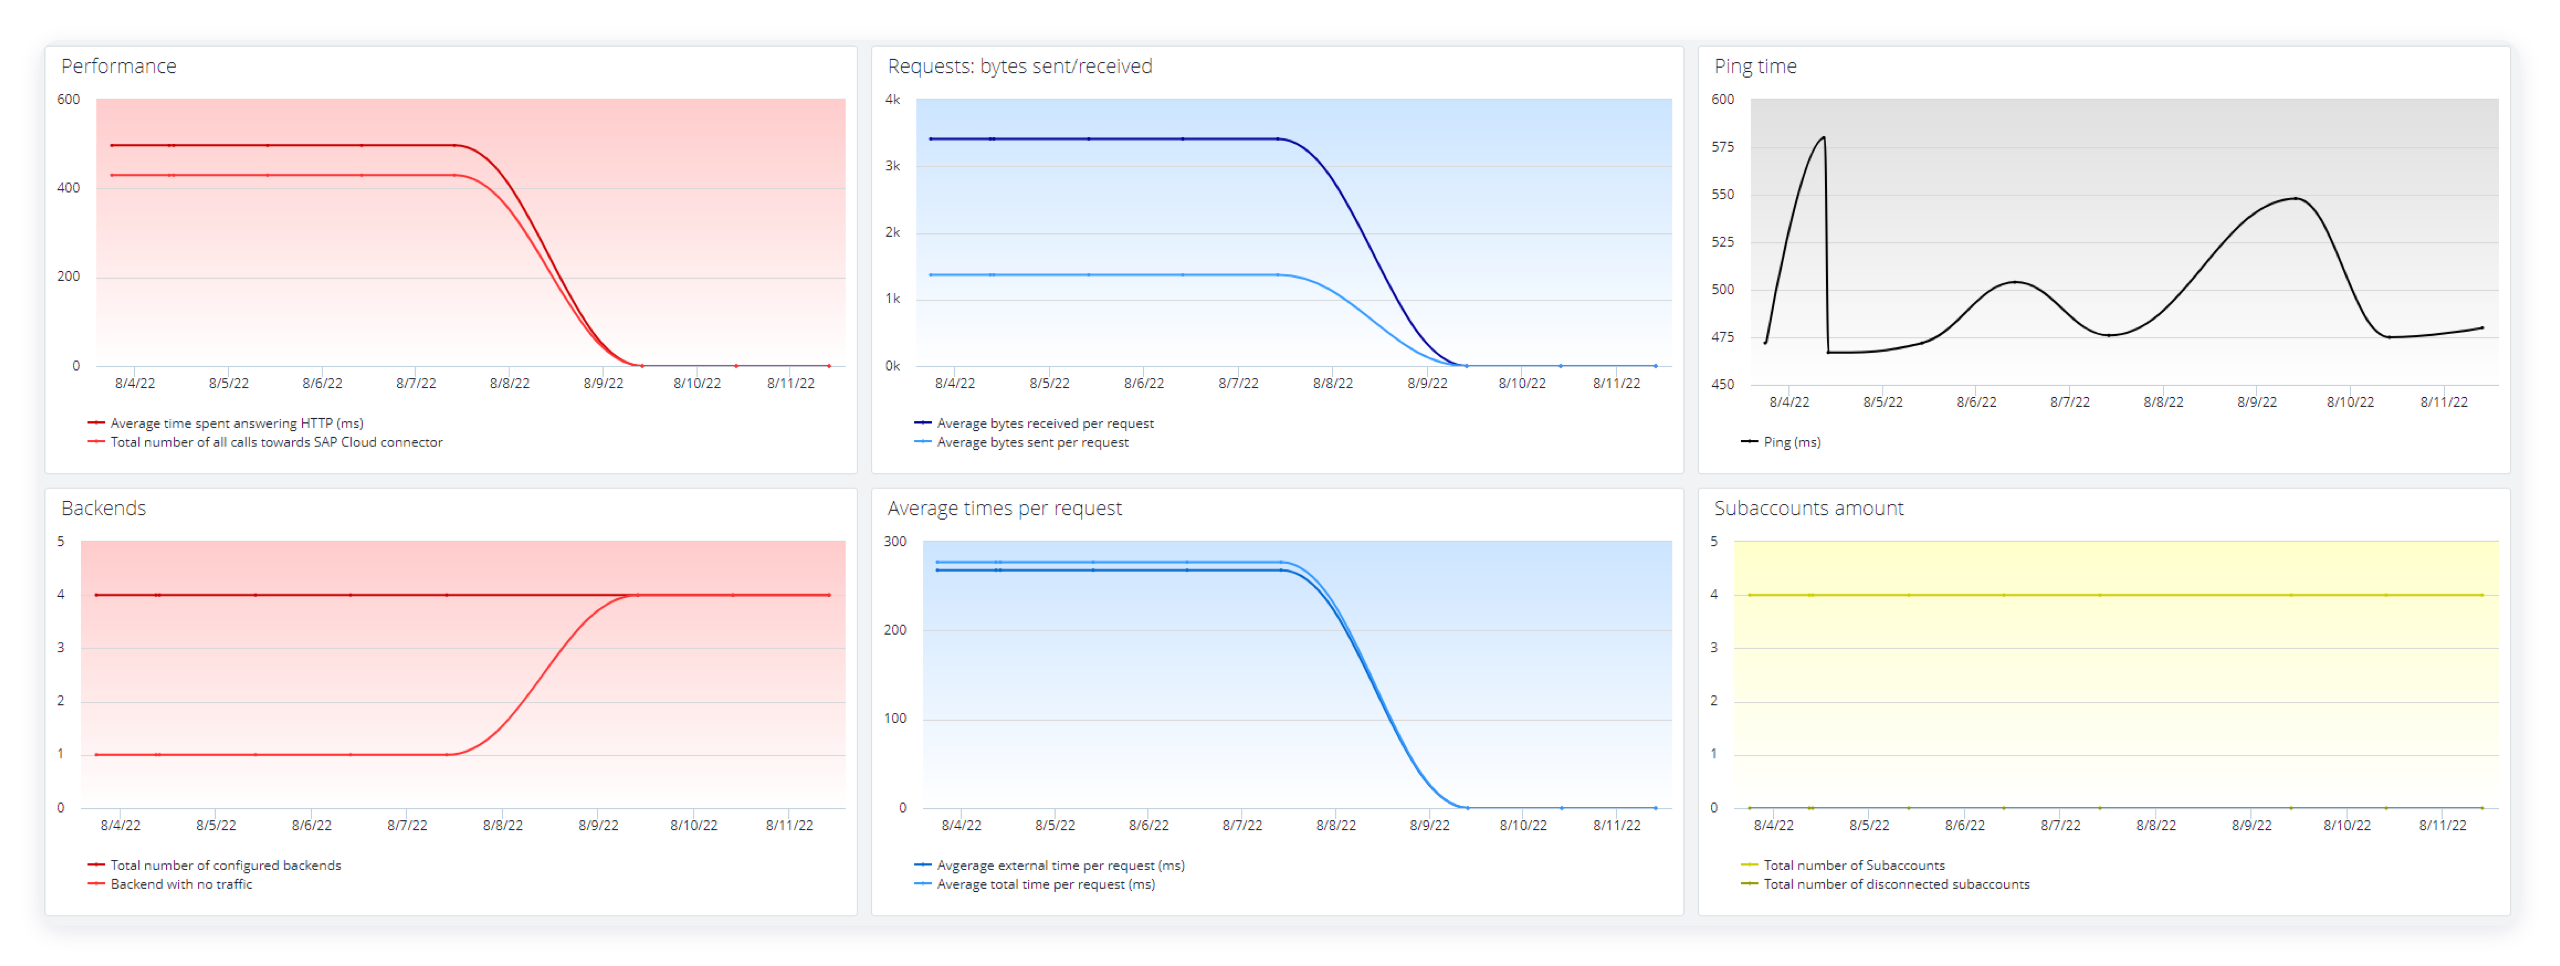Screen dimensions: 2560x966
Task: Toggle the 'Ping (ms)' legend entry
Action: point(1781,442)
